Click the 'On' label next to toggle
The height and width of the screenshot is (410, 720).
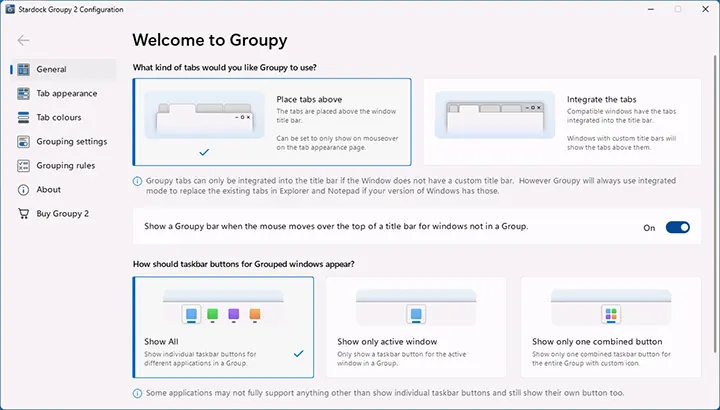649,228
